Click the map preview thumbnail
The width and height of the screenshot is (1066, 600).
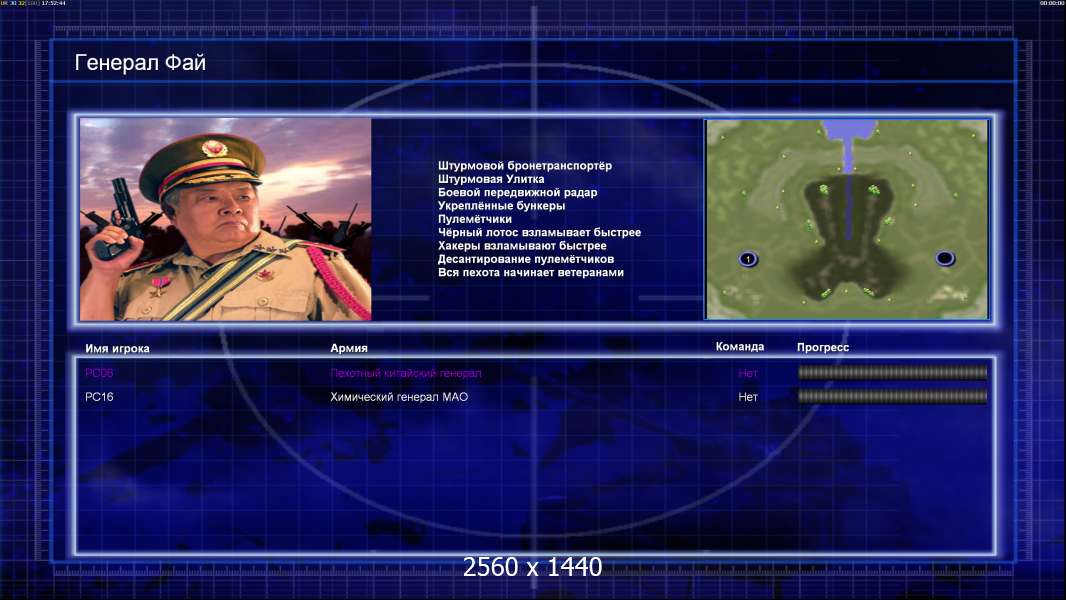[x=846, y=219]
